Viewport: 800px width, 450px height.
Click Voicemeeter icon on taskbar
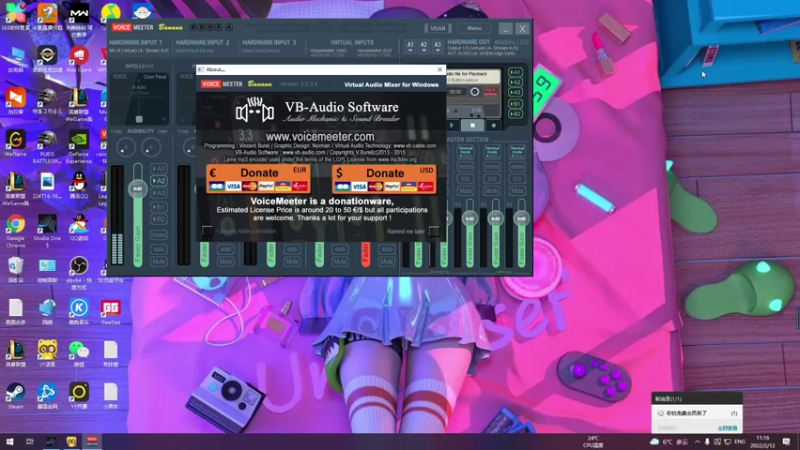tap(92, 441)
